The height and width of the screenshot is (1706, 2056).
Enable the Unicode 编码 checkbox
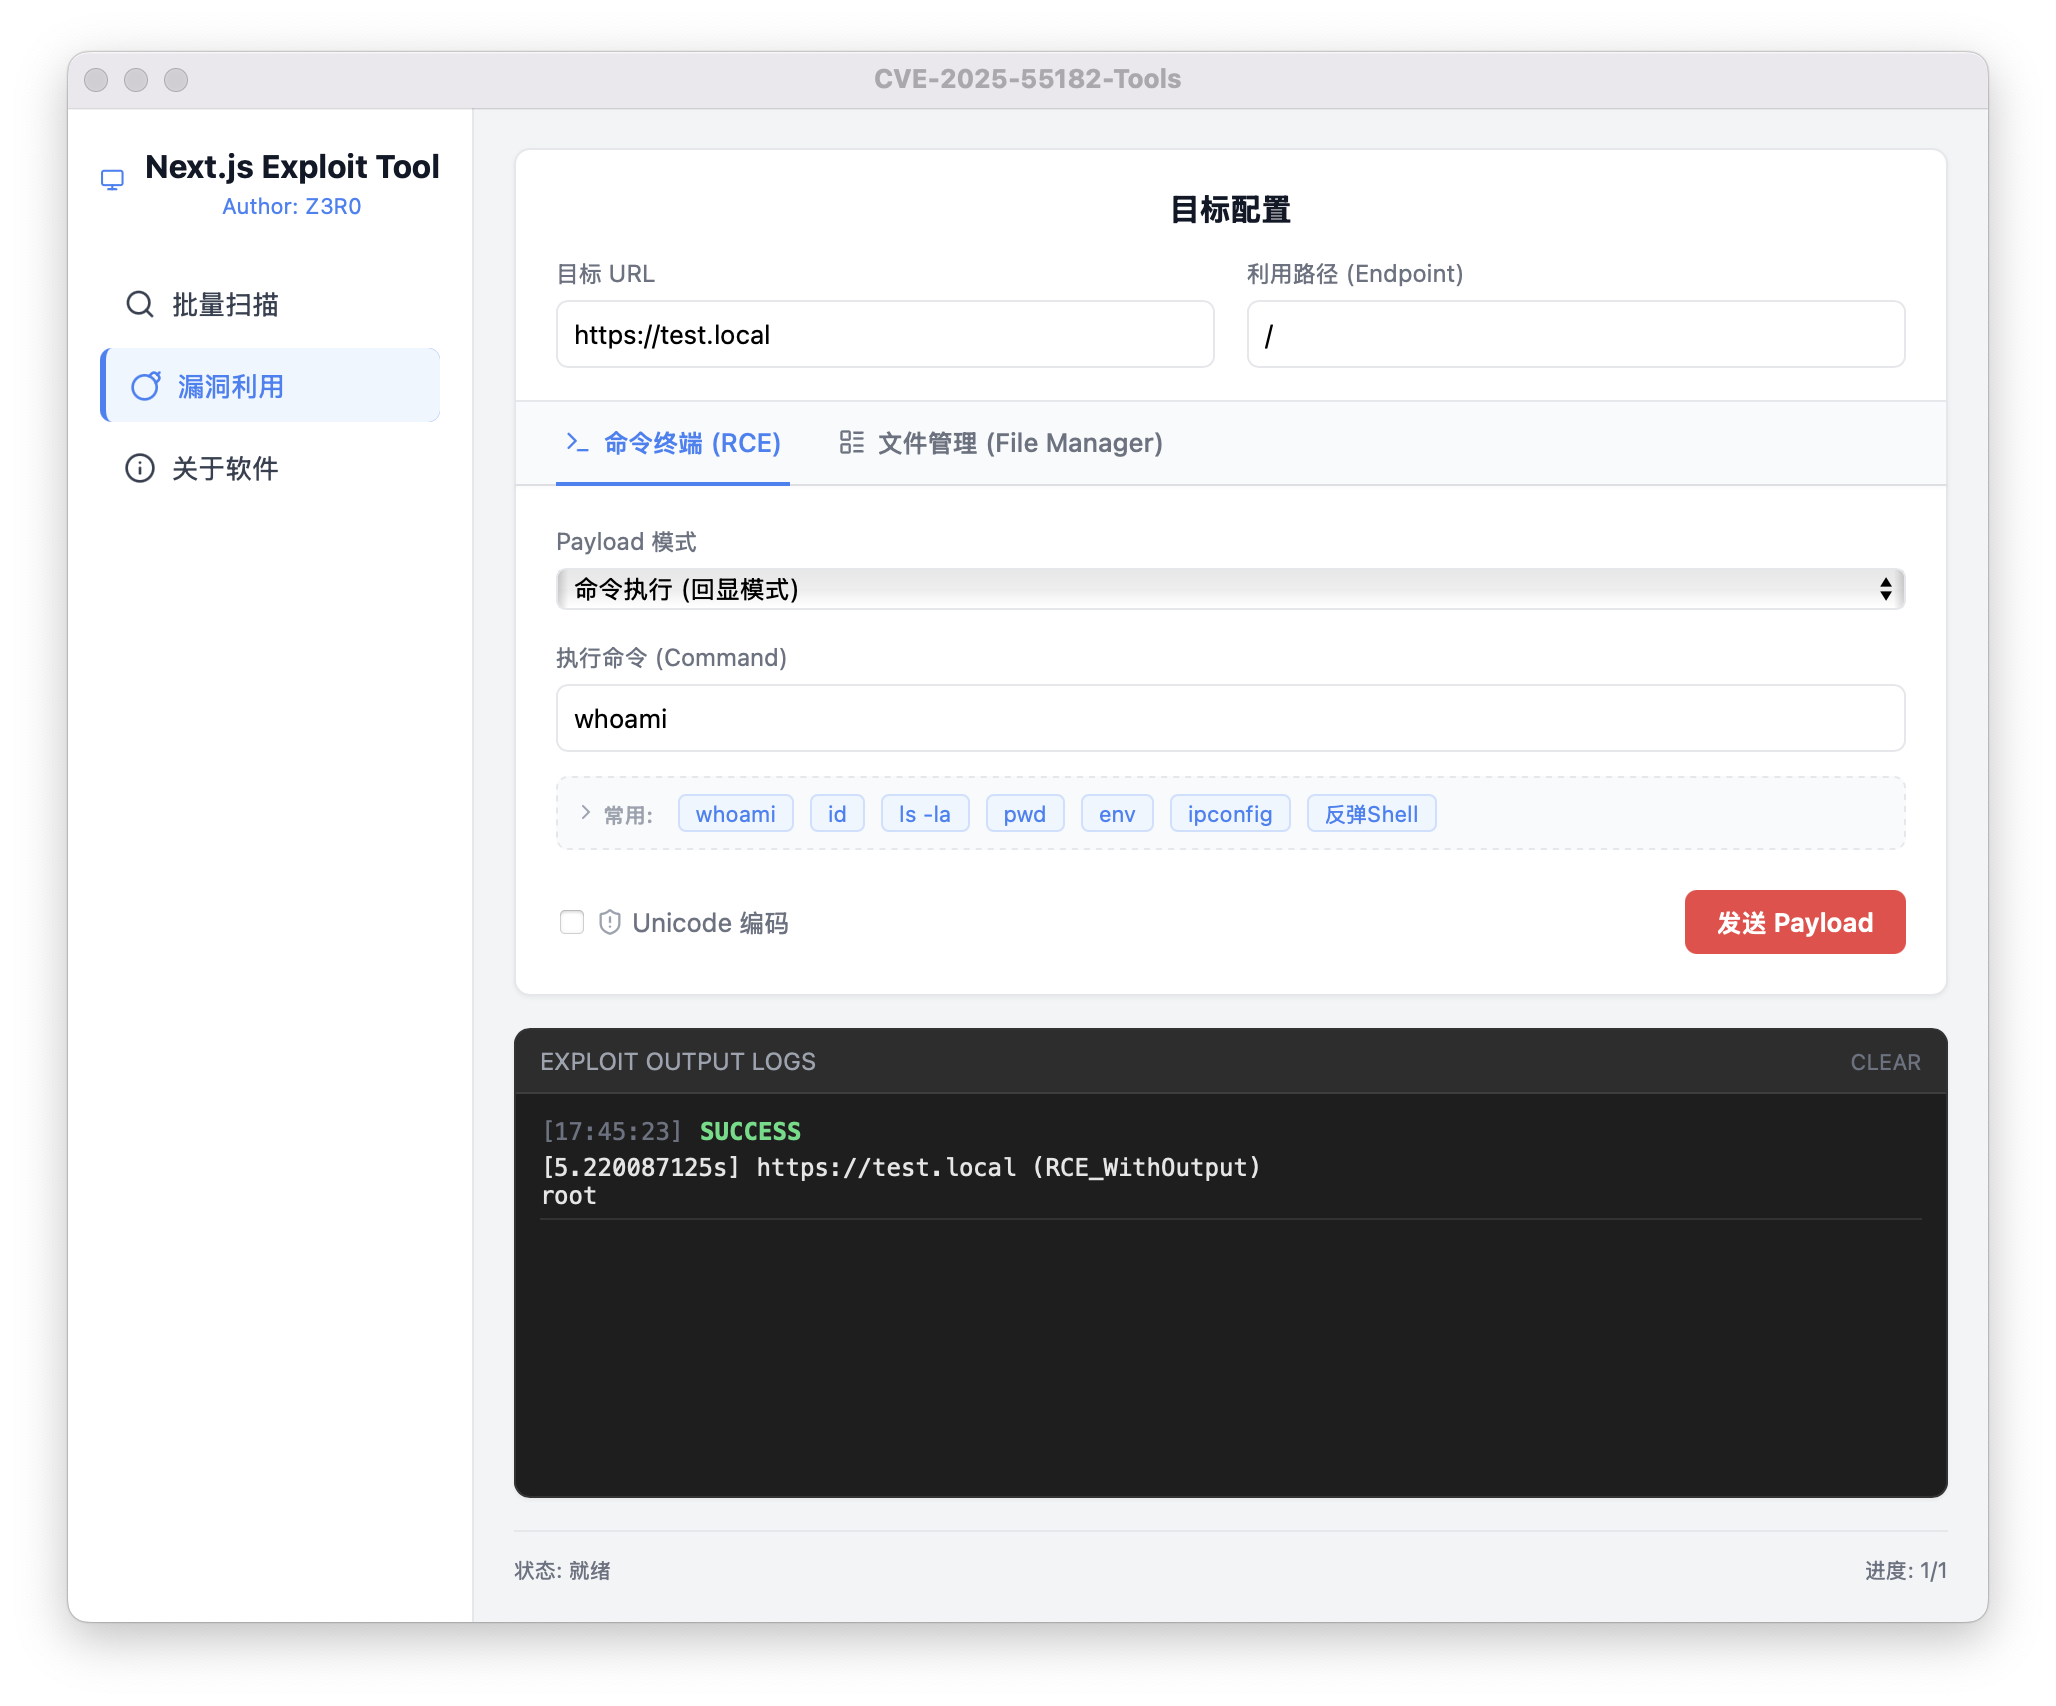tap(572, 922)
